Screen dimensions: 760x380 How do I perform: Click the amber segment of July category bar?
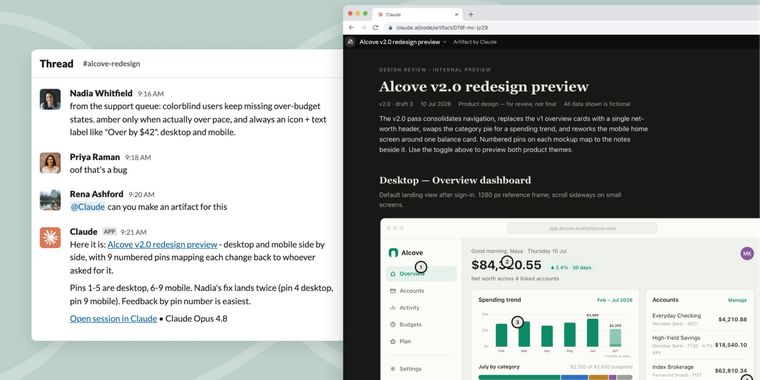tap(598, 377)
